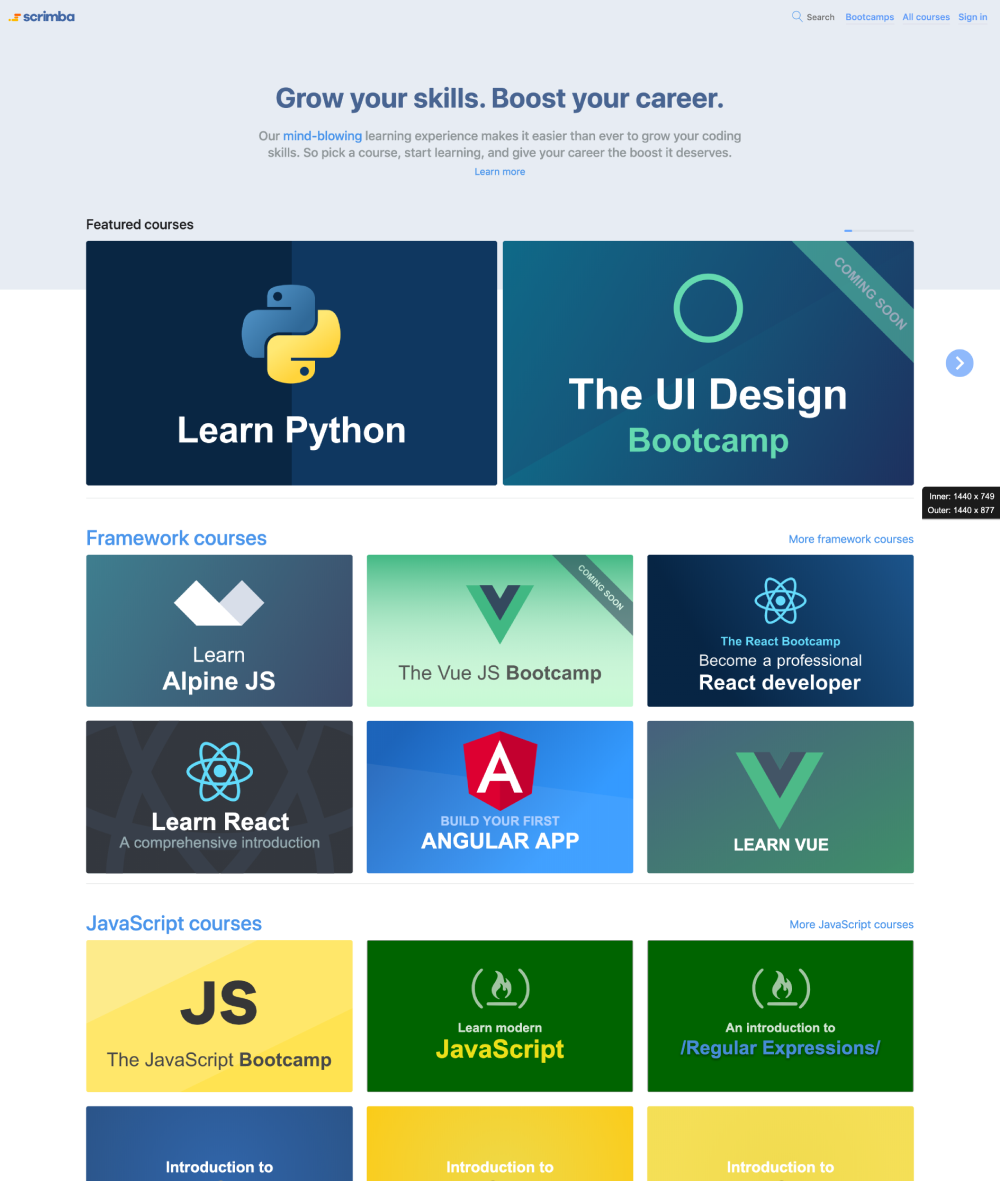Advance the featured carousel with the arrow button
The height and width of the screenshot is (1181, 1000).
(x=959, y=363)
